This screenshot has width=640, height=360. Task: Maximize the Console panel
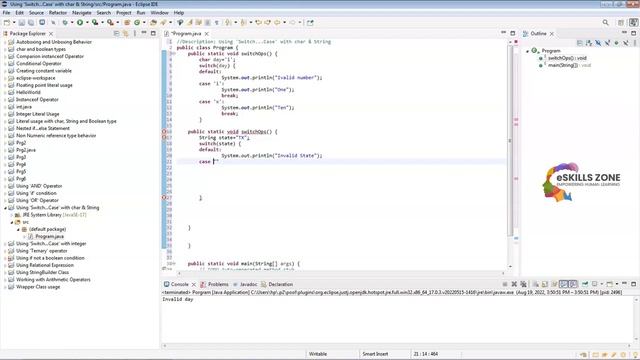tap(633, 284)
